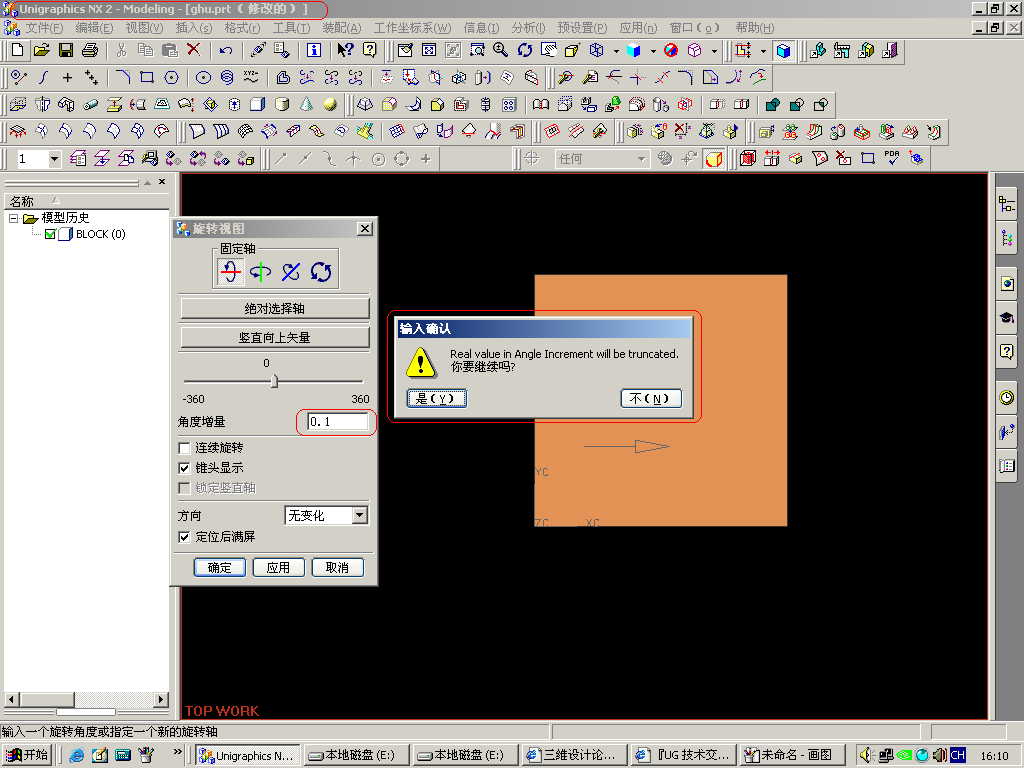Image resolution: width=1024 pixels, height=768 pixels.
Task: Click the shaded orange cube display icon
Action: point(714,159)
